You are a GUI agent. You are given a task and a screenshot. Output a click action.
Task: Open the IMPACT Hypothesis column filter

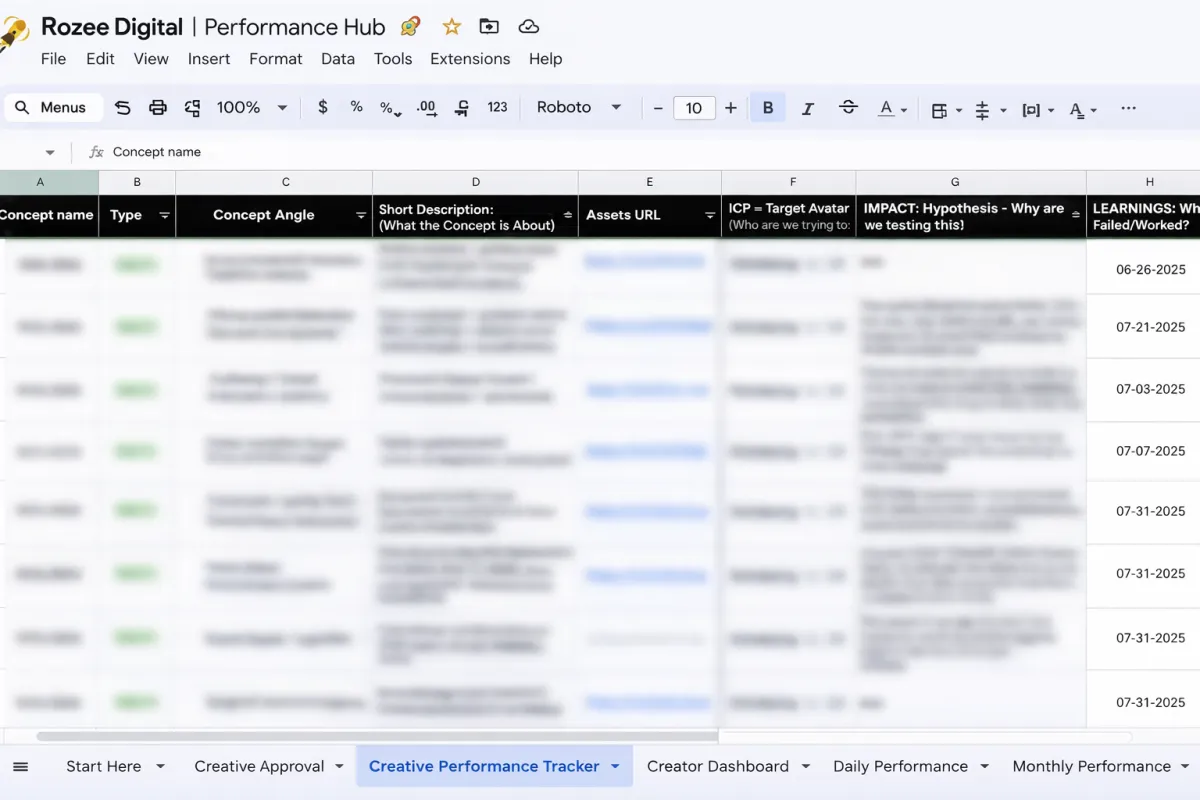[x=1076, y=216]
